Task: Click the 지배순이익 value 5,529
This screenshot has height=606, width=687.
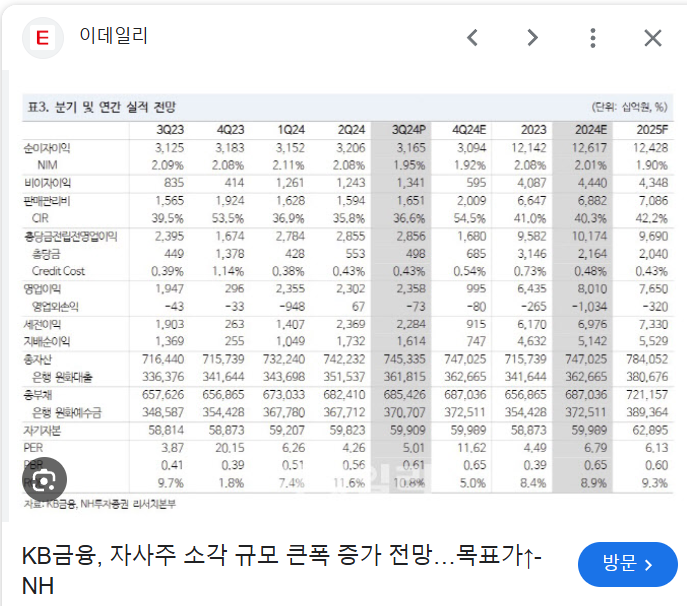Action: click(653, 341)
